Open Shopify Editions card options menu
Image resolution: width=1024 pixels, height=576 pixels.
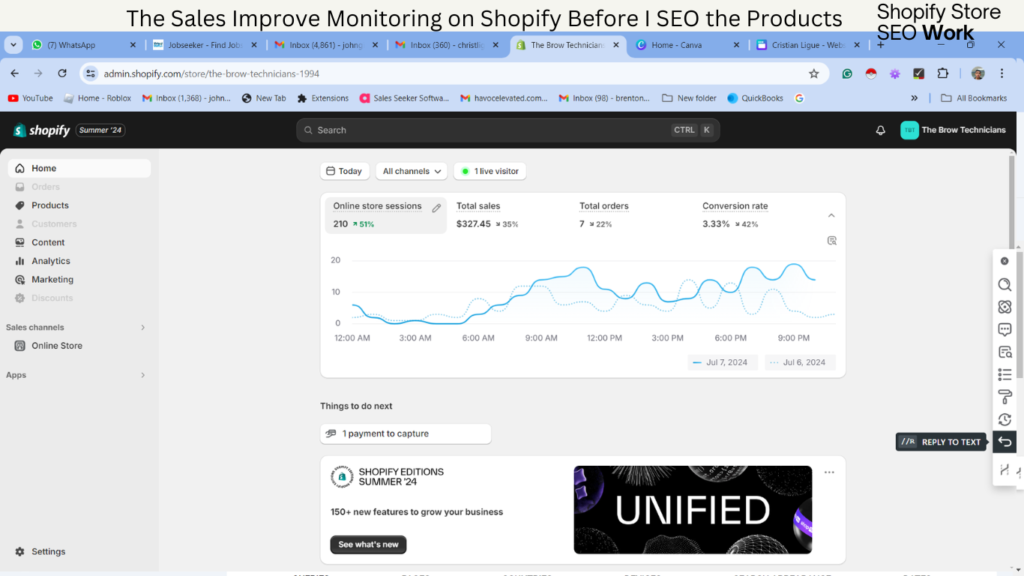829,472
